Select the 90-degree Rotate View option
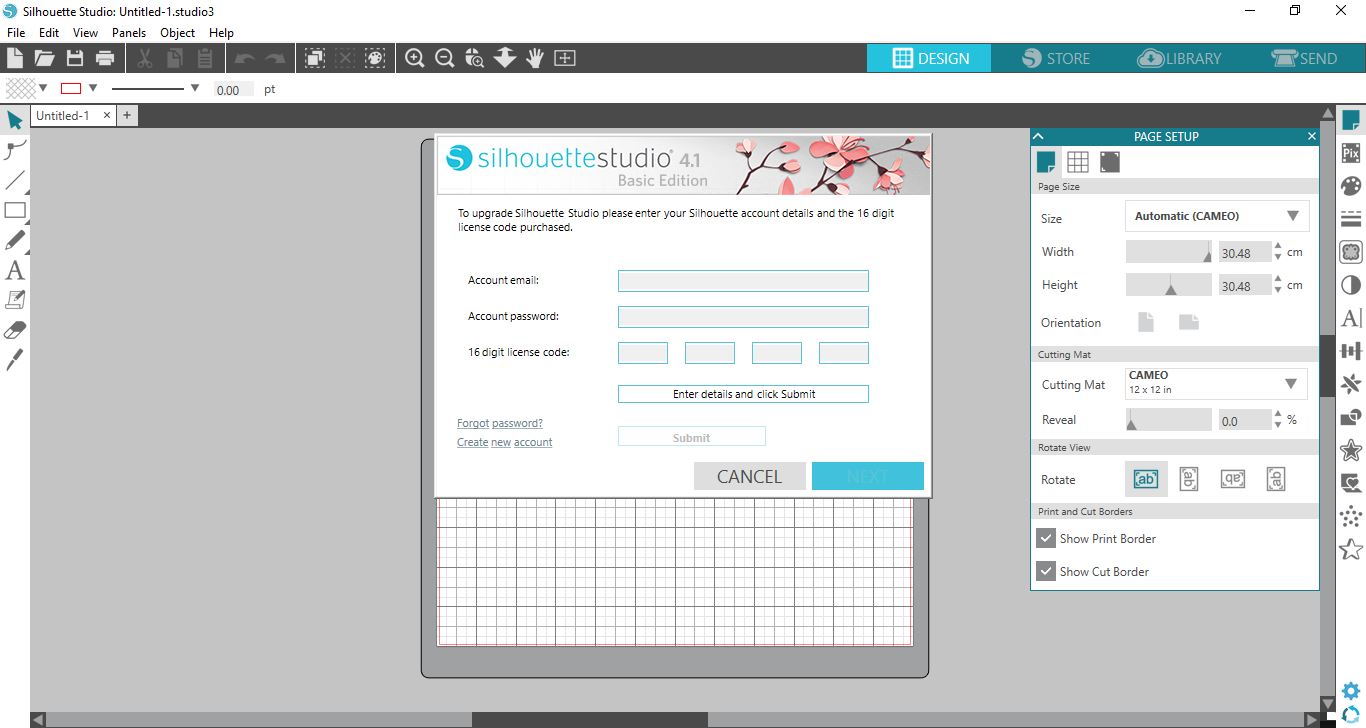Screen dimensions: 1366x728 pyautogui.click(x=1189, y=479)
